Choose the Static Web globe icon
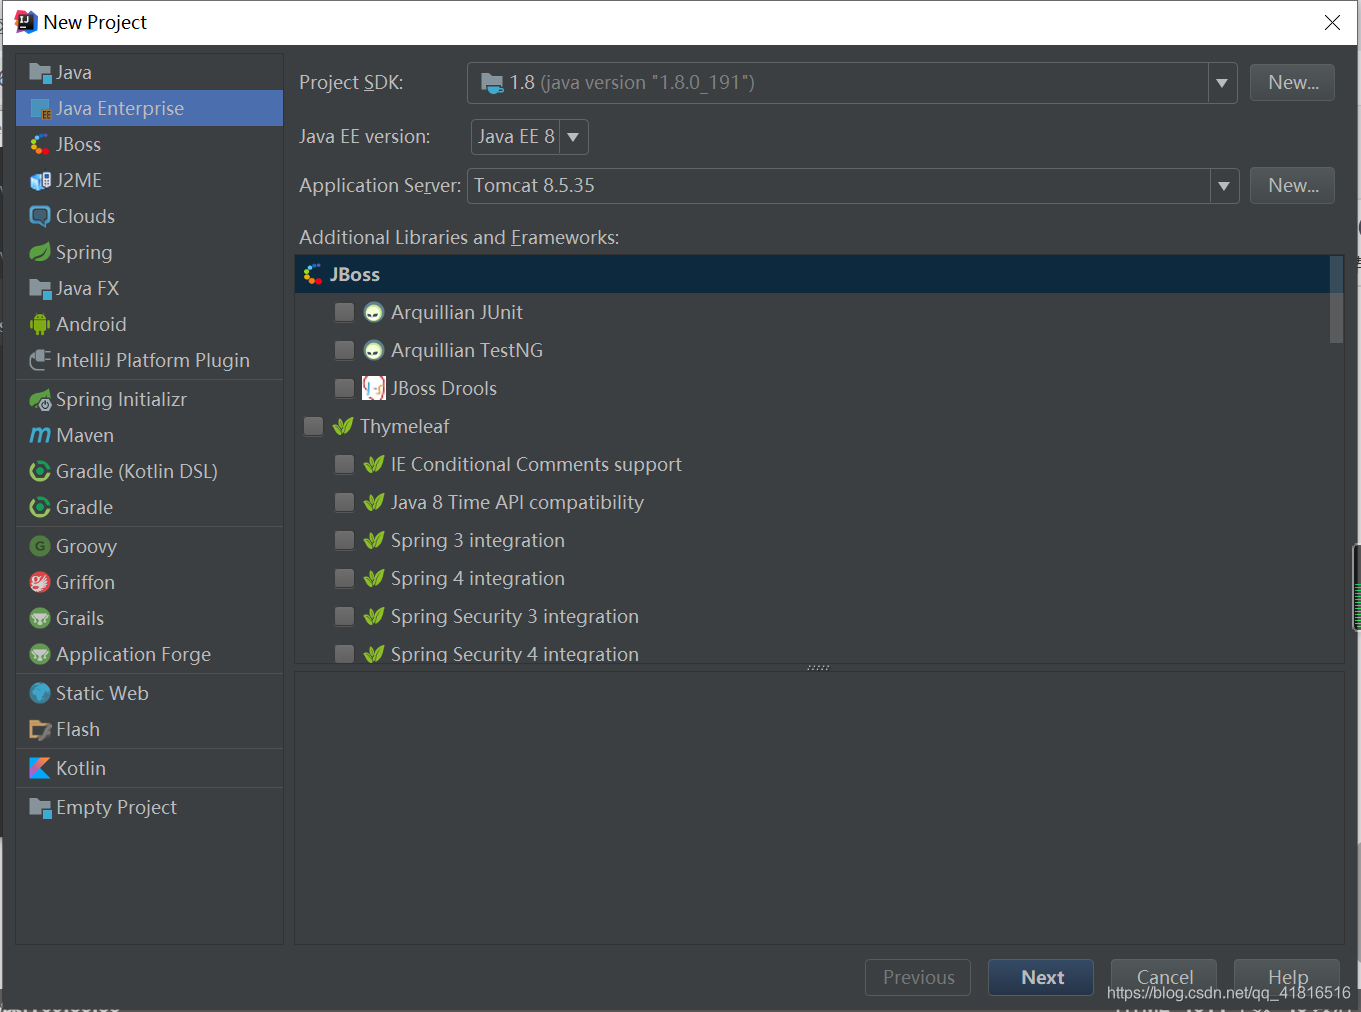 pyautogui.click(x=40, y=693)
